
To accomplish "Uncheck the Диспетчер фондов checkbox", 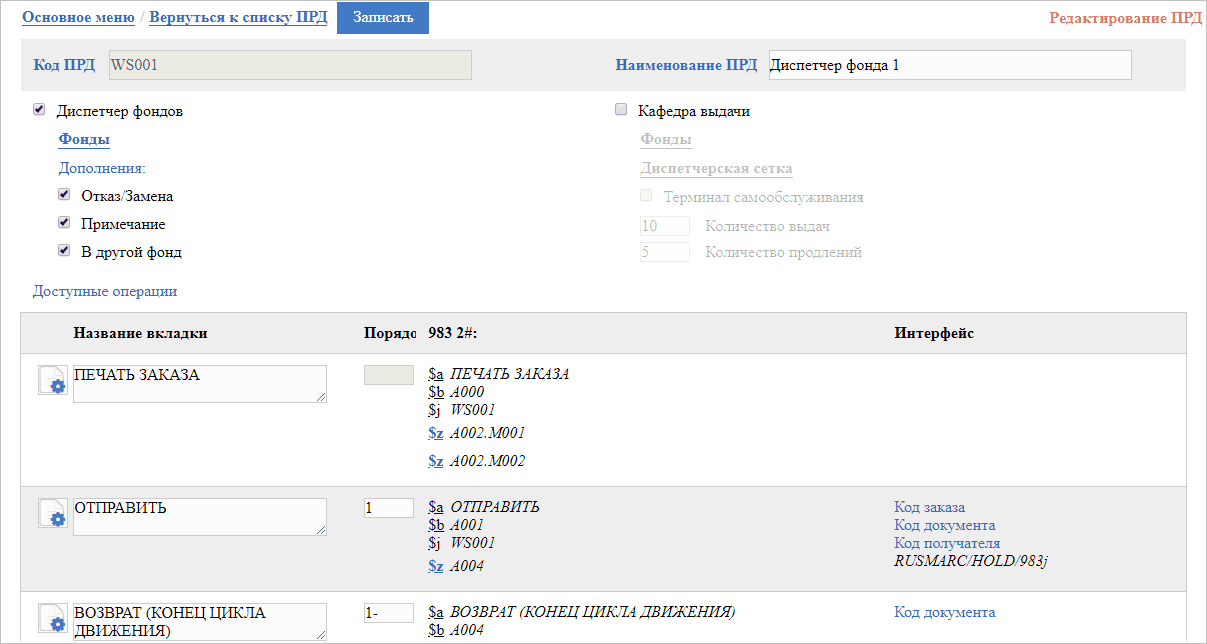I will (39, 110).
